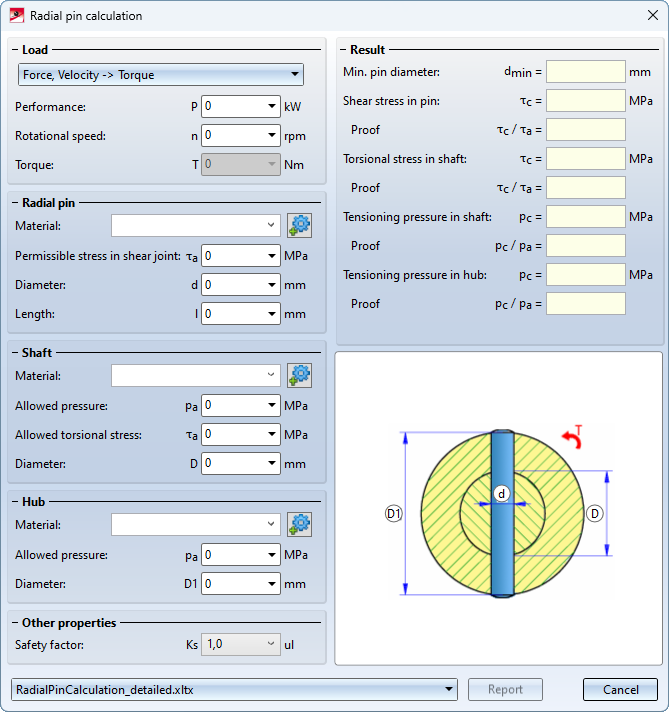Click the Shaft material gear icon
The width and height of the screenshot is (669, 712).
[299, 376]
